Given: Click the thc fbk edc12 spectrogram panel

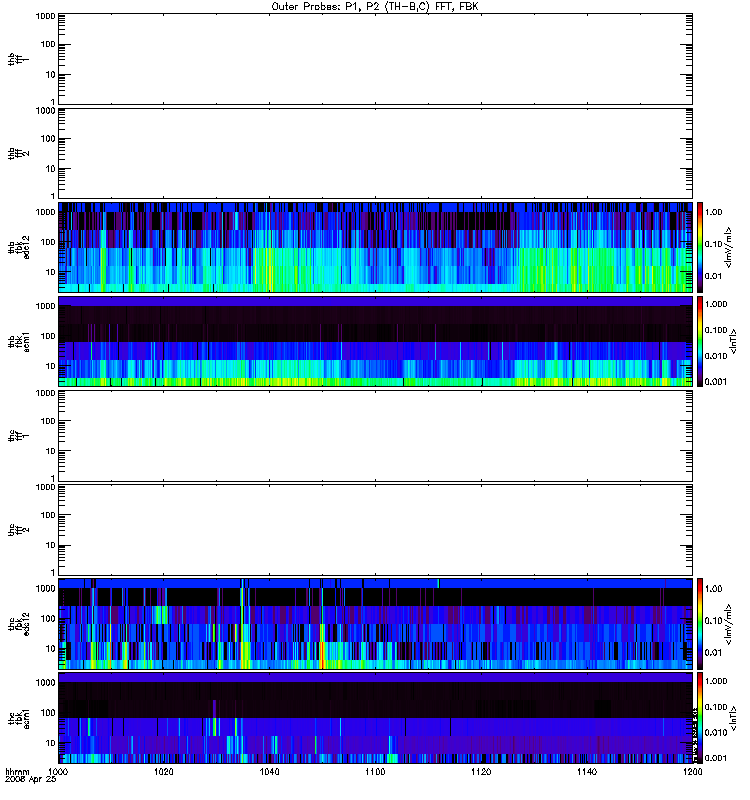Looking at the screenshot, I should [375, 624].
